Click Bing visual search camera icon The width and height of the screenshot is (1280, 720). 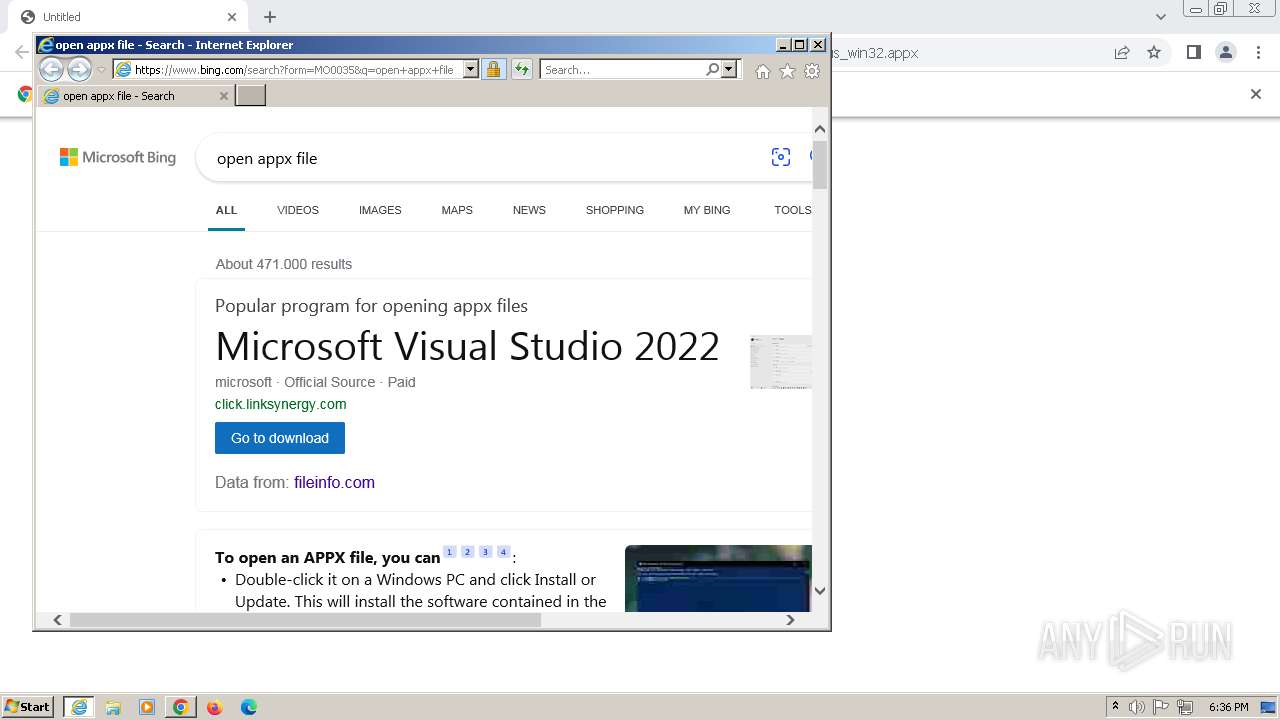(781, 157)
